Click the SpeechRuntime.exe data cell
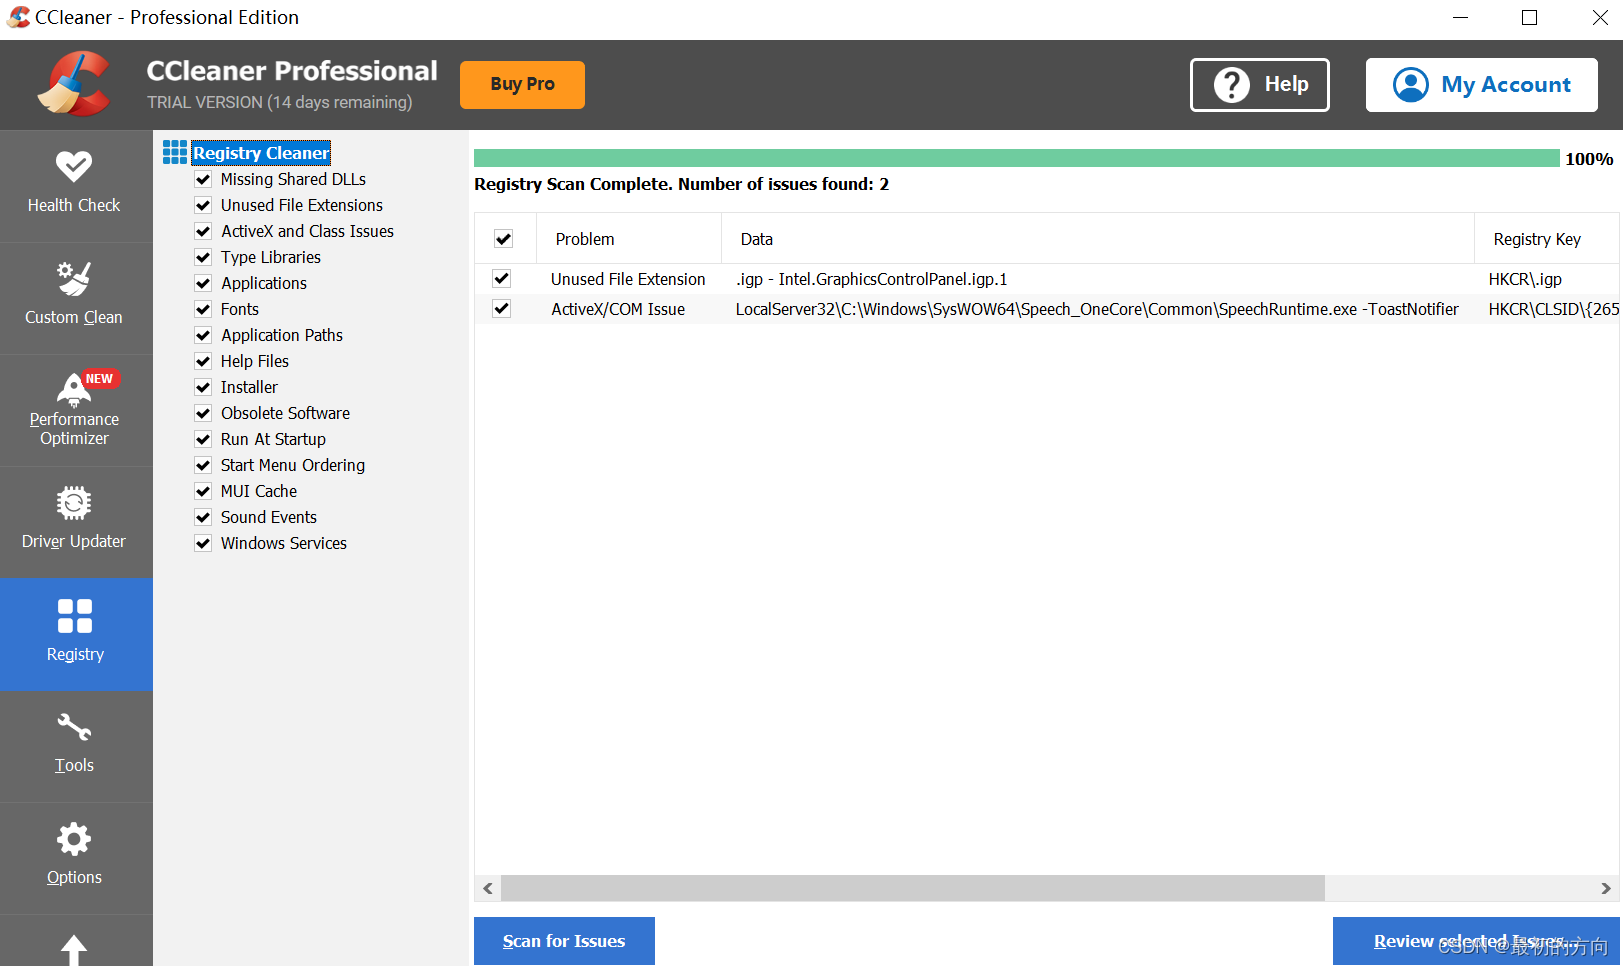 tap(1097, 309)
